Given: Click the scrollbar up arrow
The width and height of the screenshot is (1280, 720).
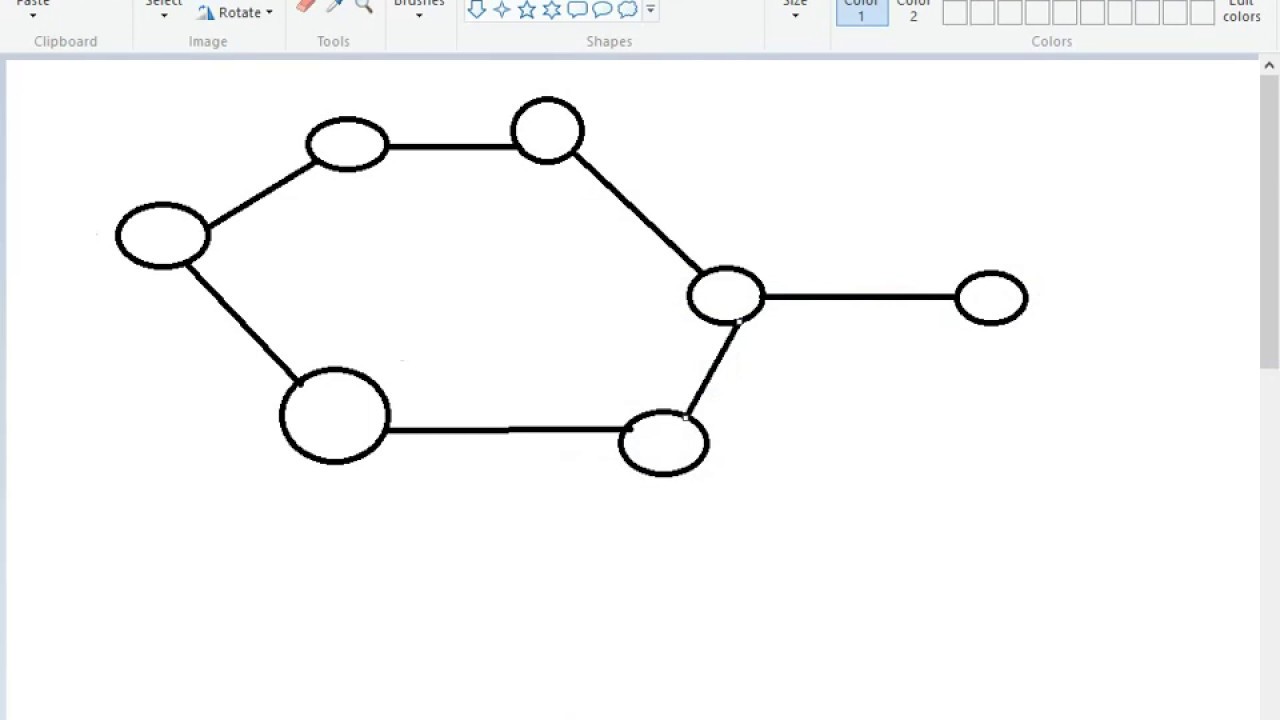Looking at the screenshot, I should click(x=1270, y=66).
